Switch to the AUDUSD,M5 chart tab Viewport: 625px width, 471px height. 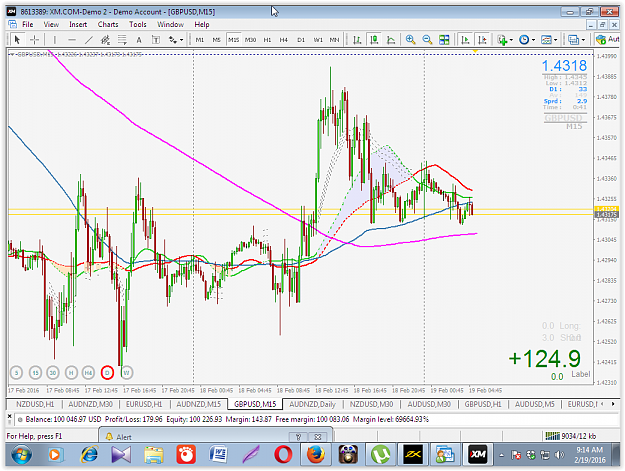[x=535, y=404]
